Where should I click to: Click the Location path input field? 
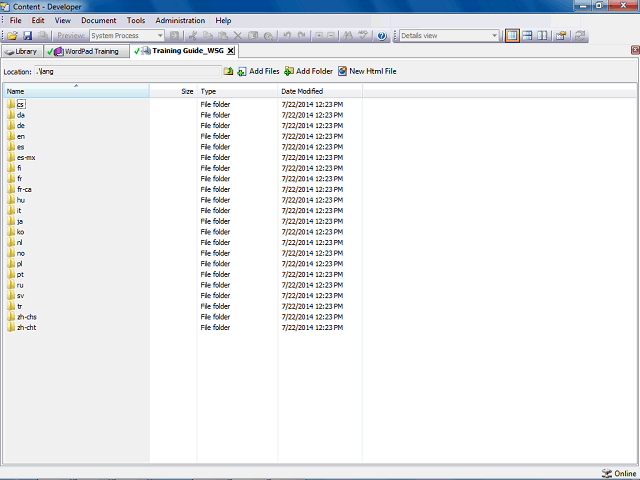click(x=127, y=72)
